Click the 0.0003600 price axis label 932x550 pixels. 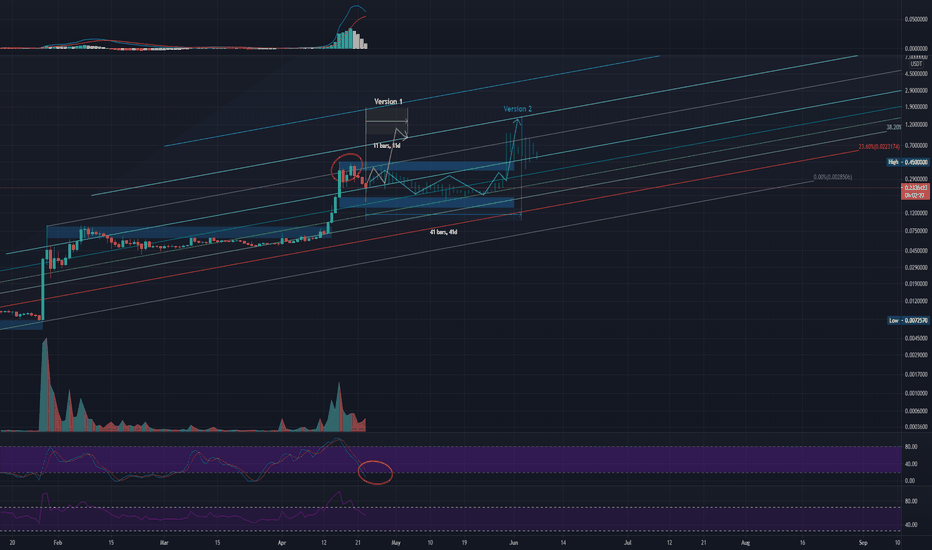916,427
